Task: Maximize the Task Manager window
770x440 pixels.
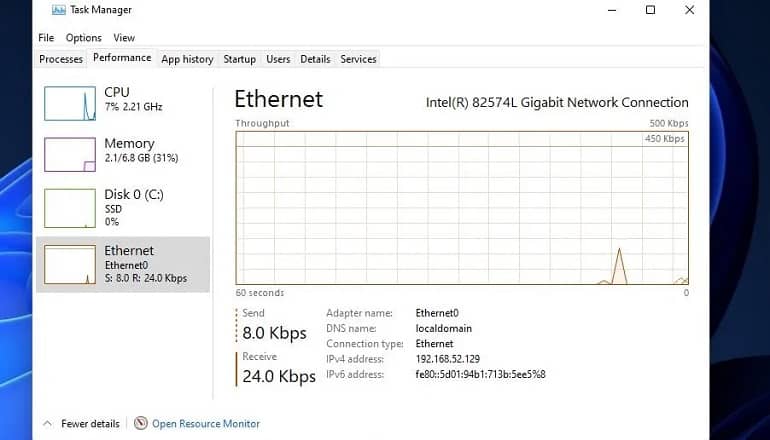Action: pos(650,10)
